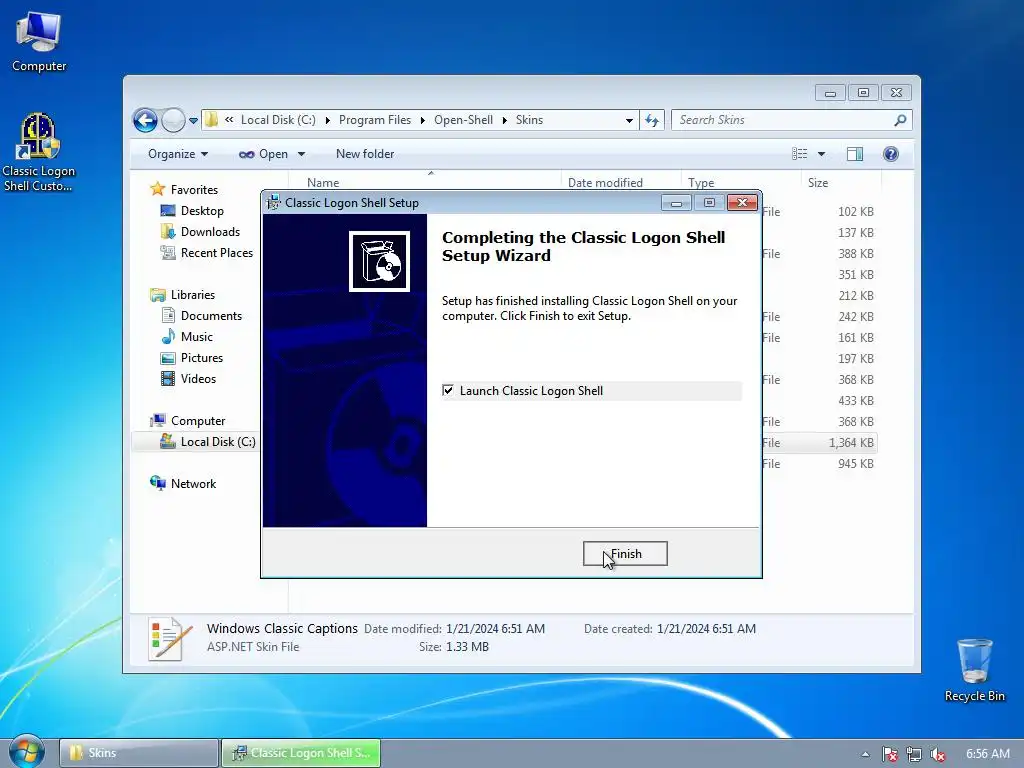Image resolution: width=1024 pixels, height=768 pixels.
Task: Show hidden tray icons arrow
Action: click(865, 754)
